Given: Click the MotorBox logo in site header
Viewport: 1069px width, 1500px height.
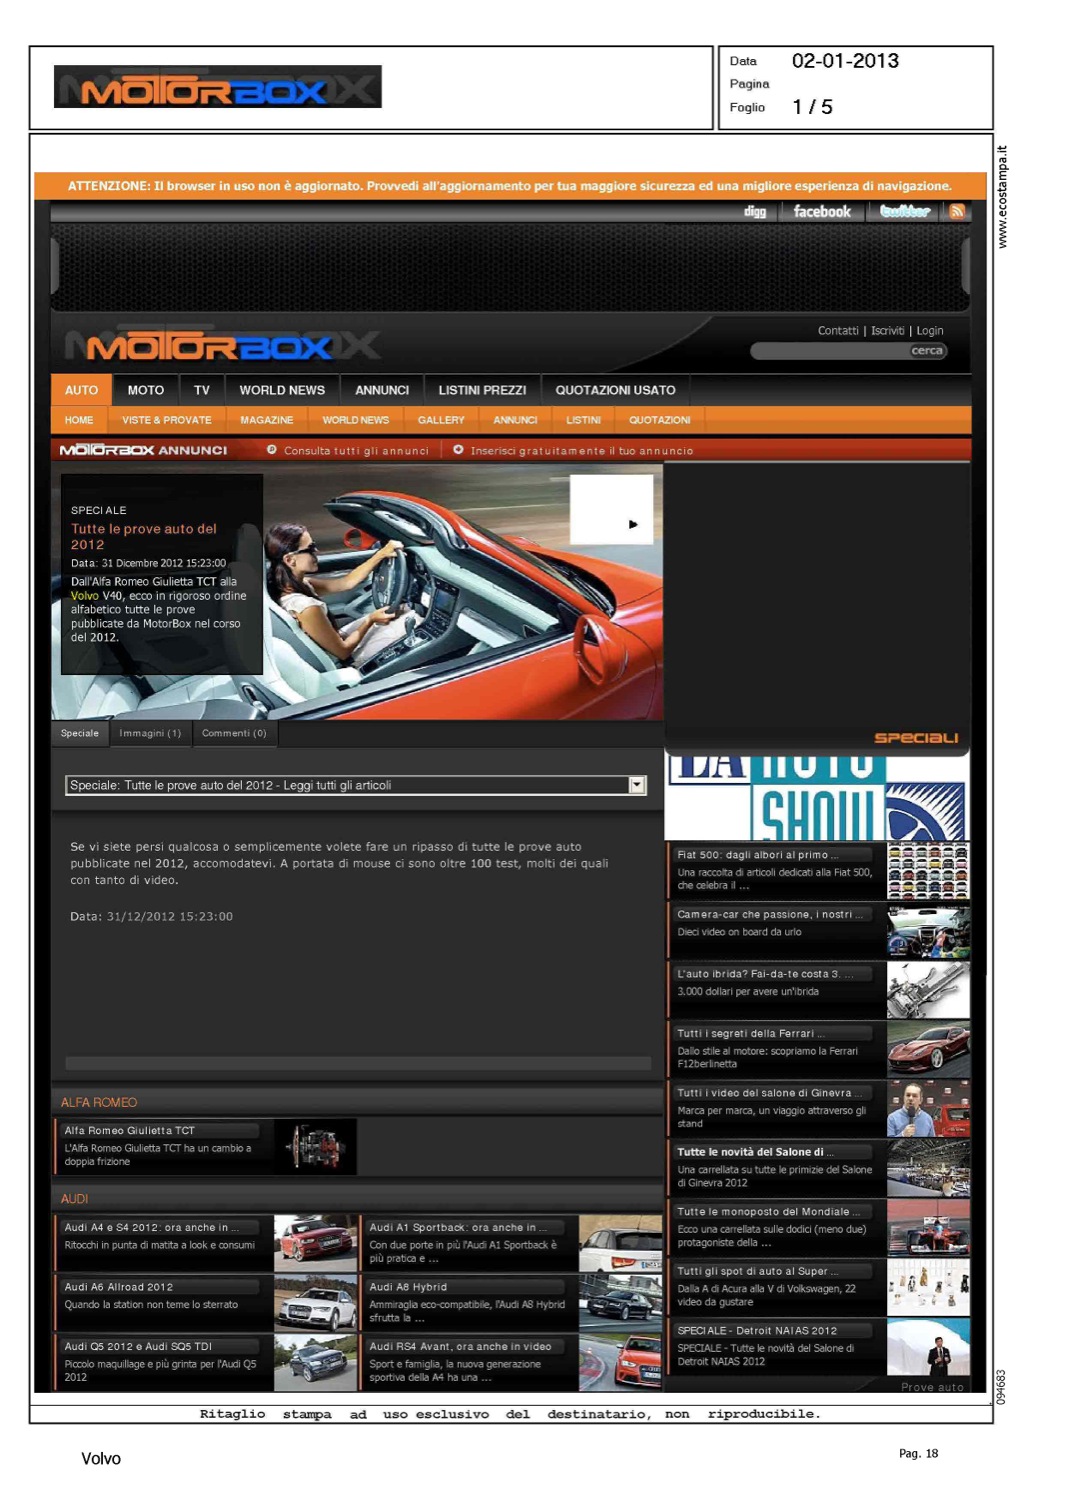Looking at the screenshot, I should [222, 347].
